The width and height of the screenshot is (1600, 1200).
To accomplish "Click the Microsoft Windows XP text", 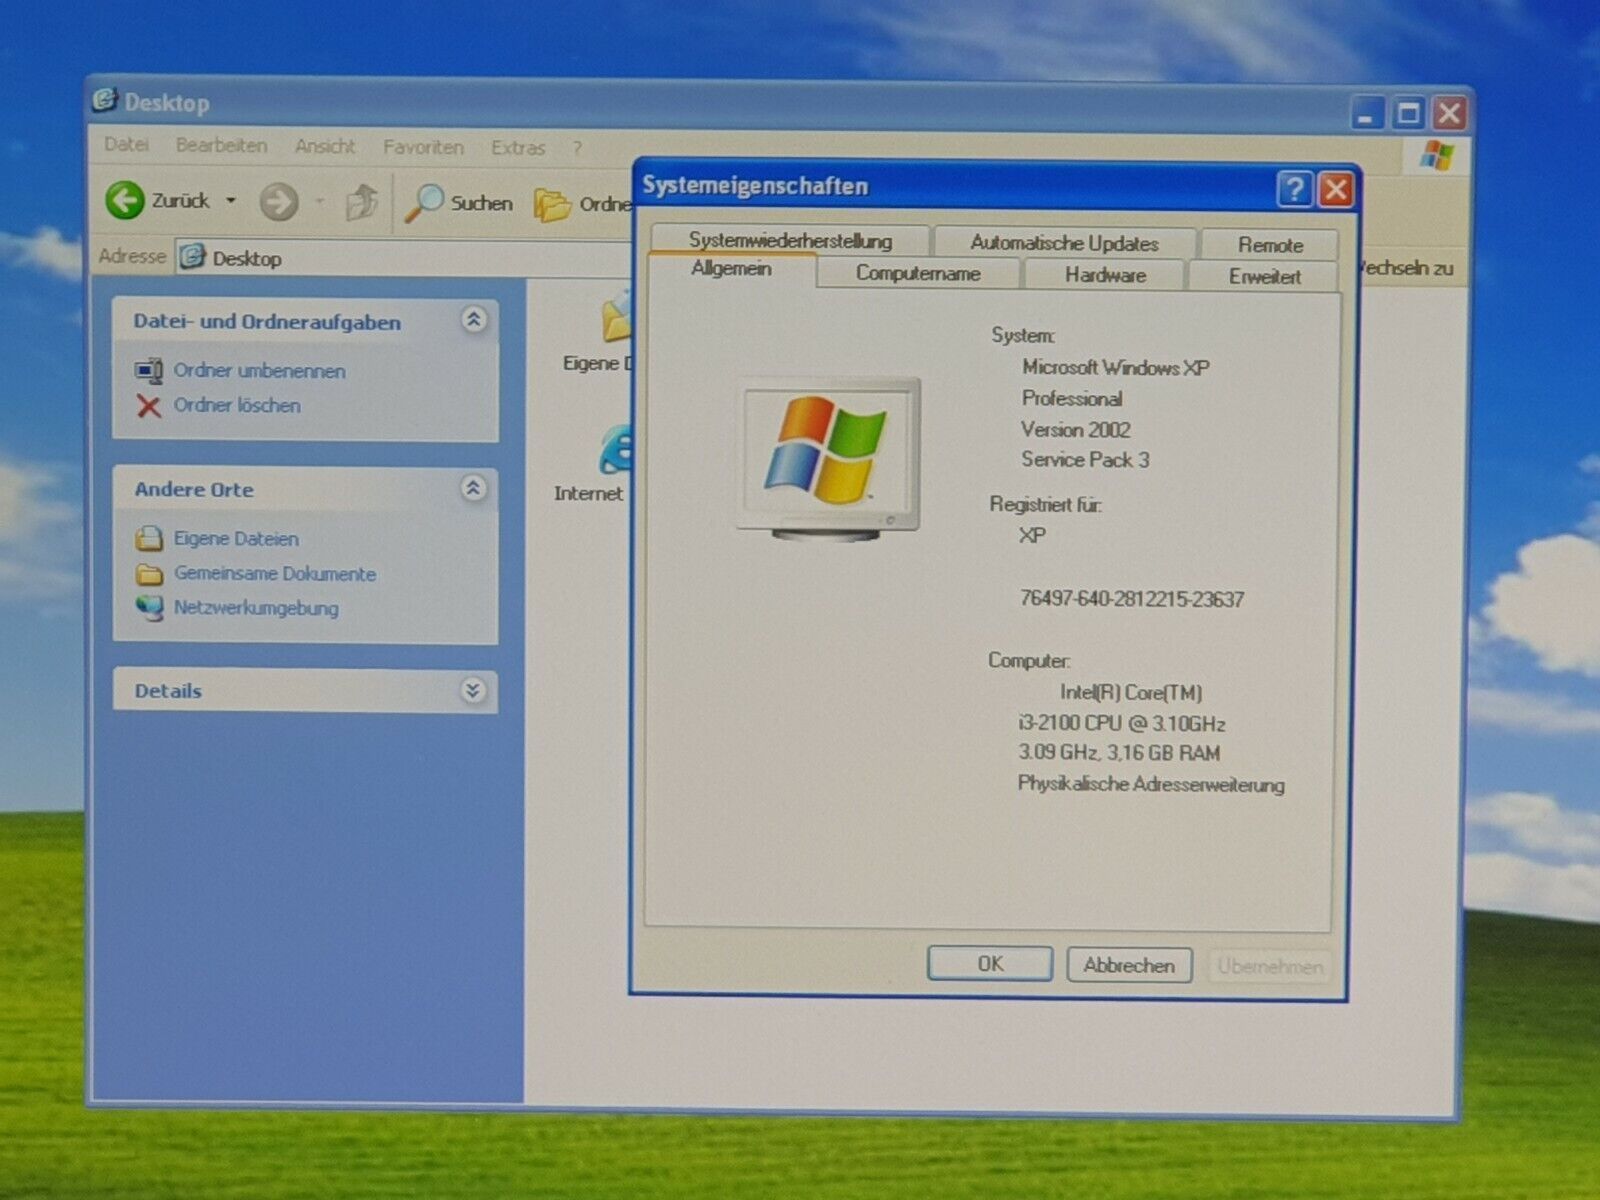I will (x=1115, y=368).
